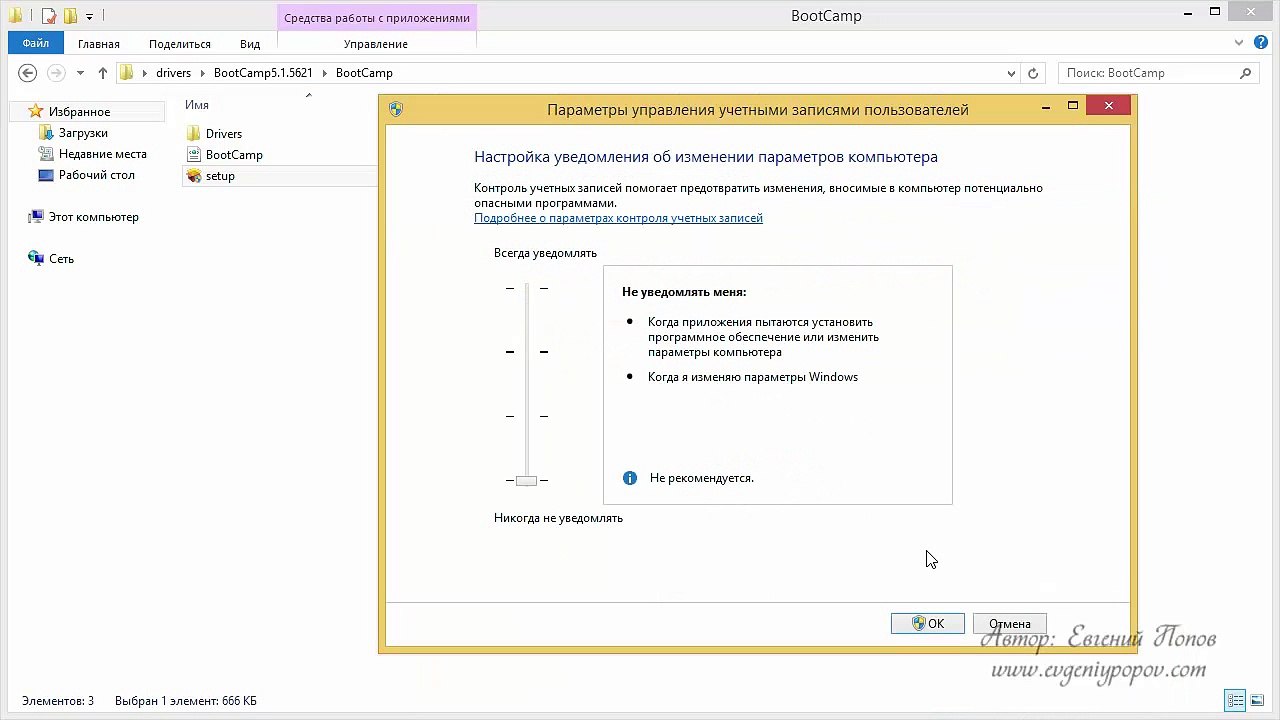Select Этот компьютер in the navigation pane
Image resolution: width=1280 pixels, height=720 pixels.
[x=94, y=217]
